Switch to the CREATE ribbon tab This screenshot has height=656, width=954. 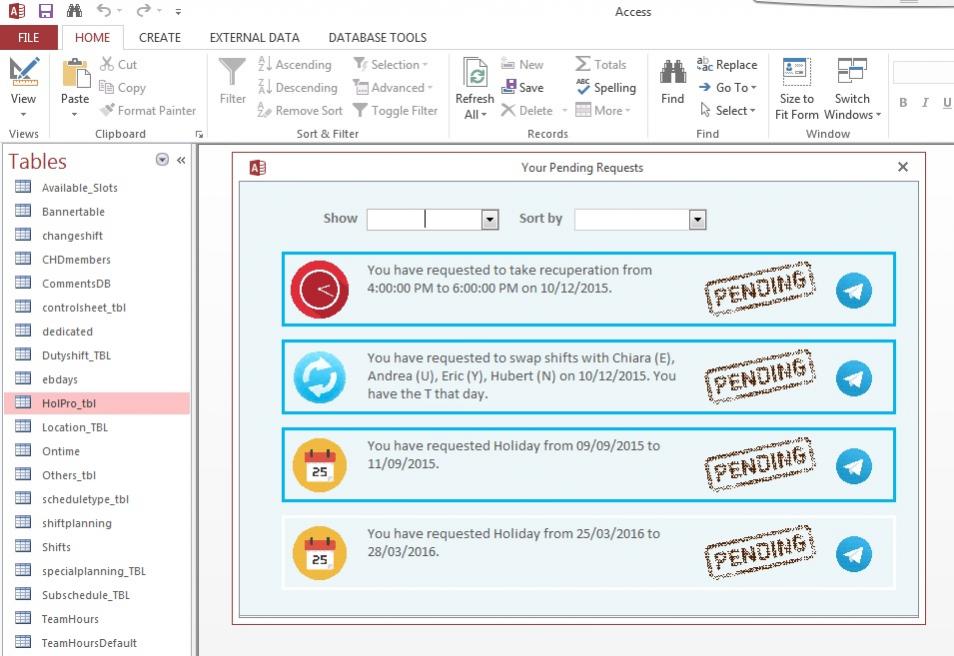pyautogui.click(x=159, y=38)
